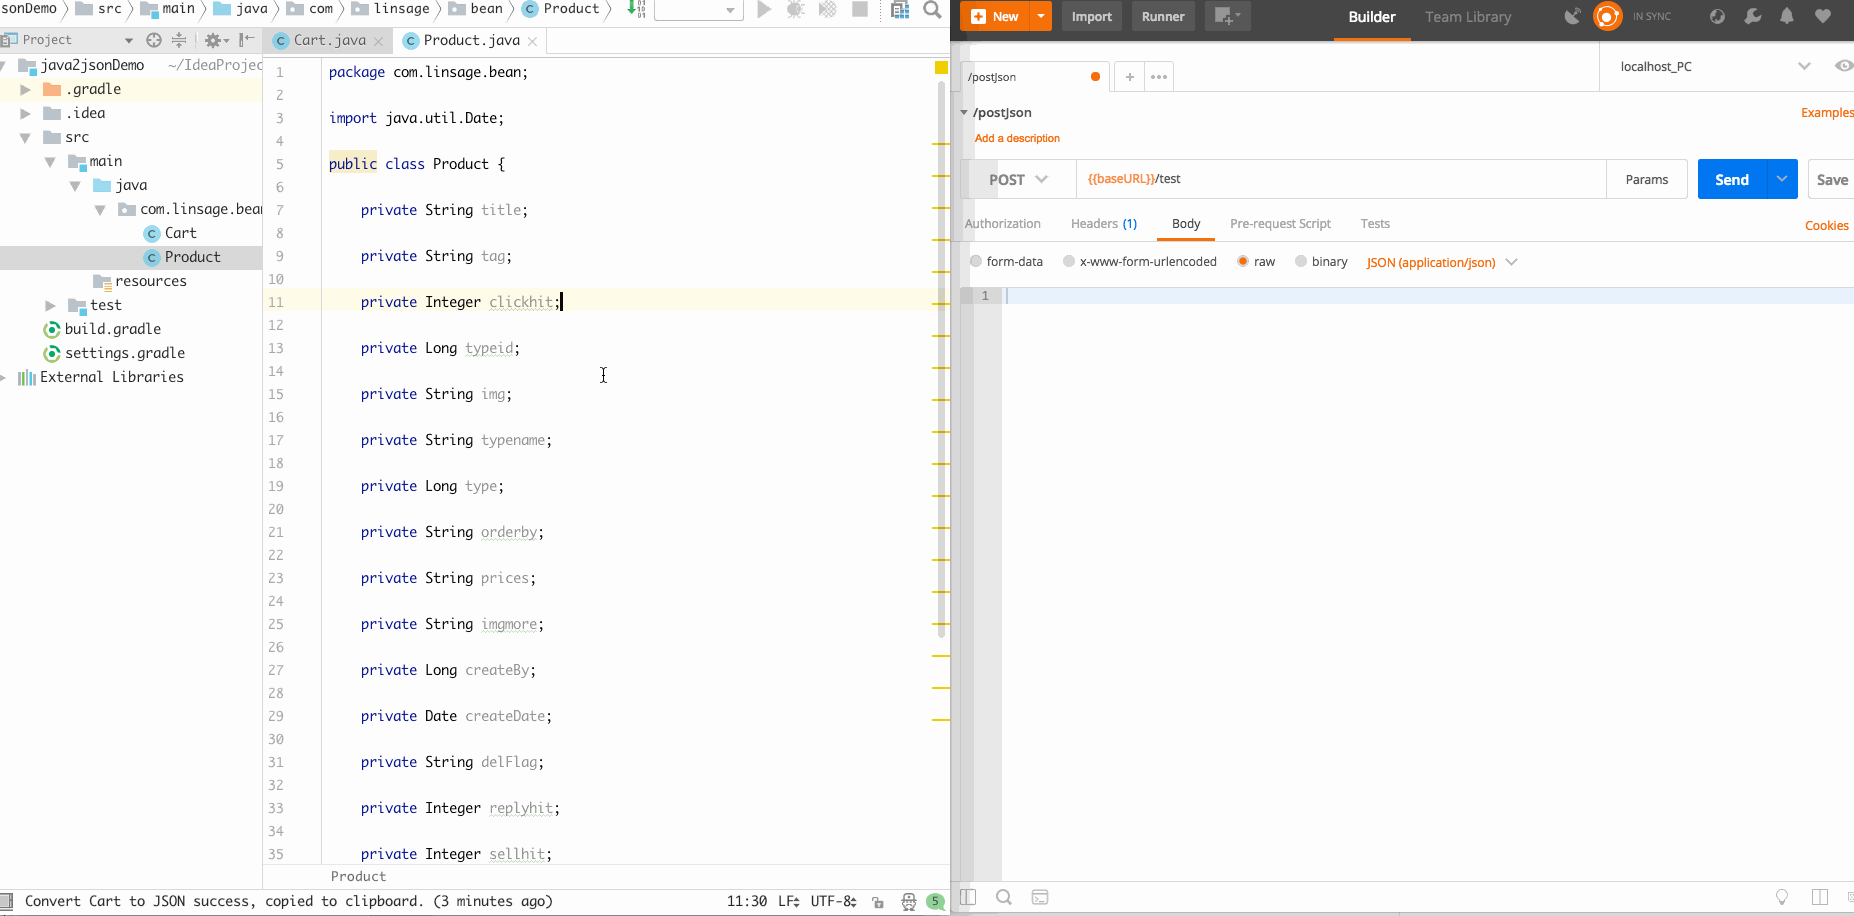The image size is (1854, 916).
Task: Open the JSON (application/json) content-type dropdown
Action: tap(1440, 262)
